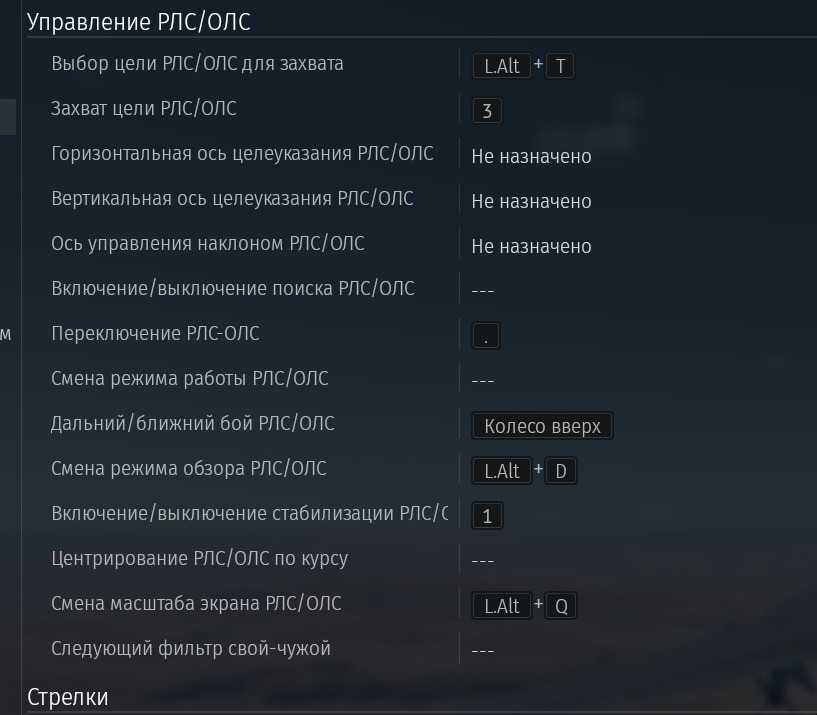
Task: Click empty binding for 'Центрирование РЛС/ОЛС по курсу'
Action: coord(482,560)
